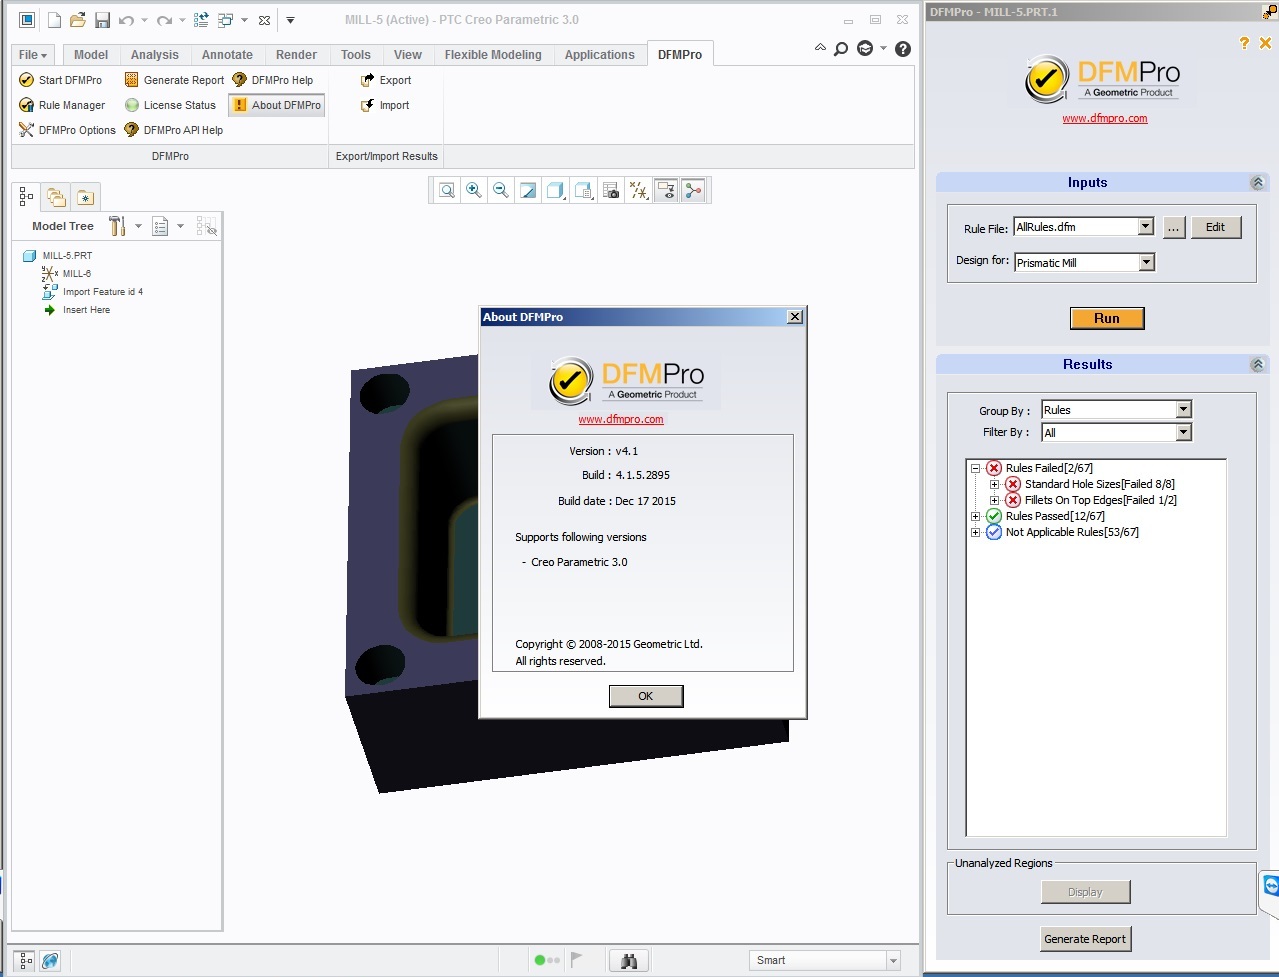This screenshot has width=1279, height=977.
Task: Click the orange Run button
Action: tap(1107, 318)
